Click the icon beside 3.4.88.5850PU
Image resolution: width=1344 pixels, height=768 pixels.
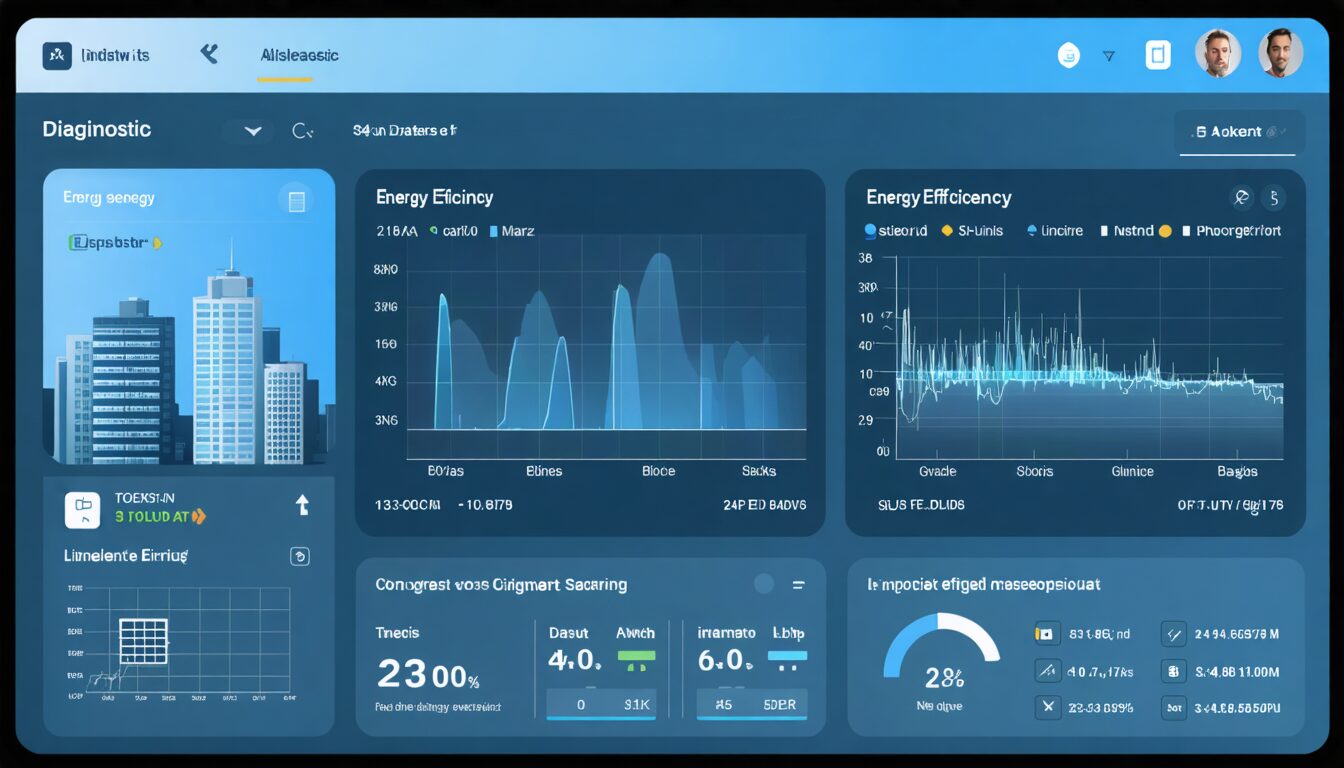tap(1174, 708)
